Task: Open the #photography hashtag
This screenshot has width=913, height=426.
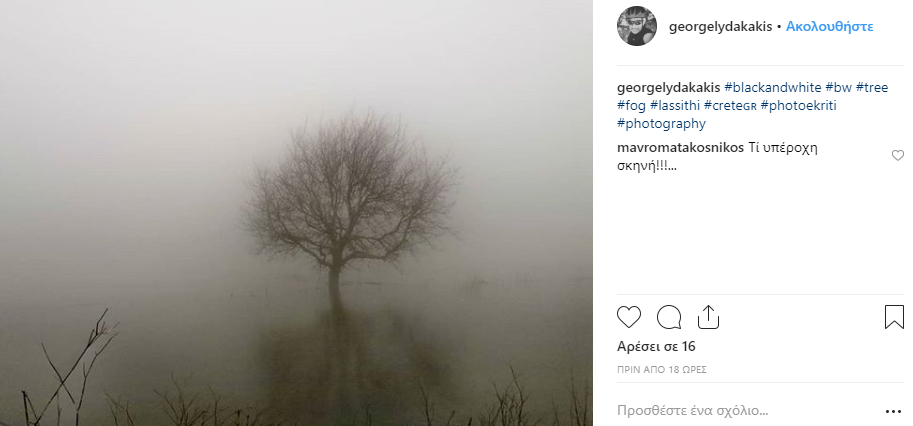Action: [662, 124]
